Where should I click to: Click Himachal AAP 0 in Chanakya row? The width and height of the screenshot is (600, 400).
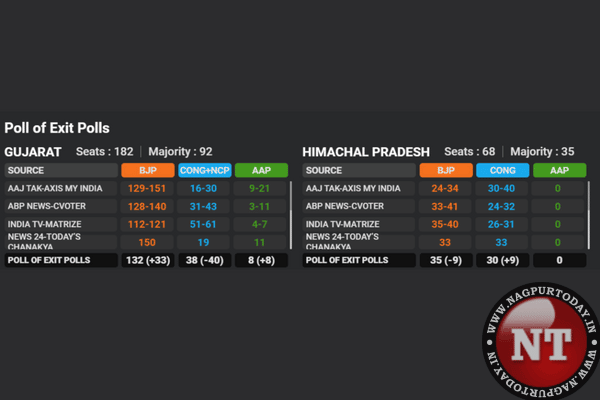pos(558,242)
